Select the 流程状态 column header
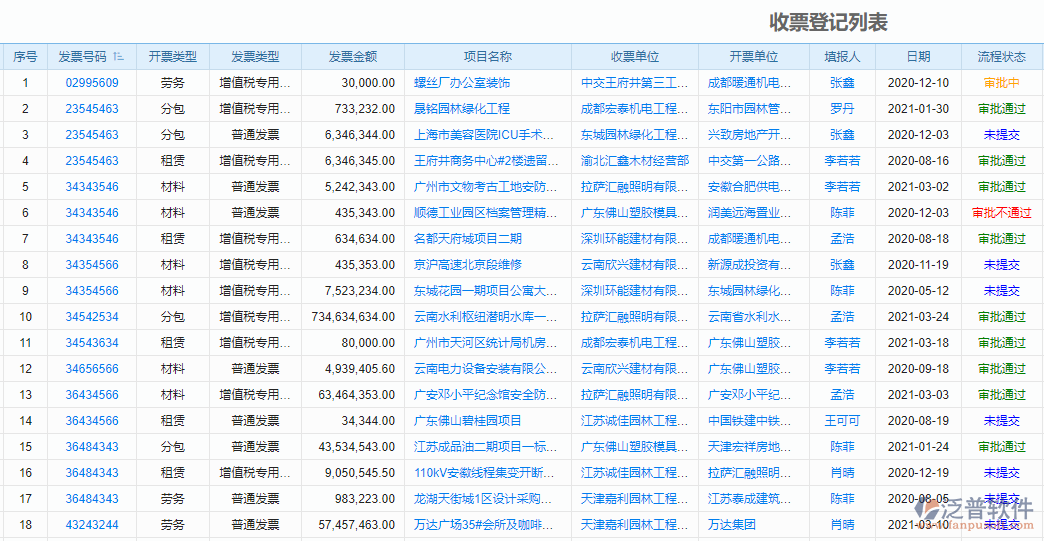This screenshot has width=1044, height=541. (x=1001, y=57)
